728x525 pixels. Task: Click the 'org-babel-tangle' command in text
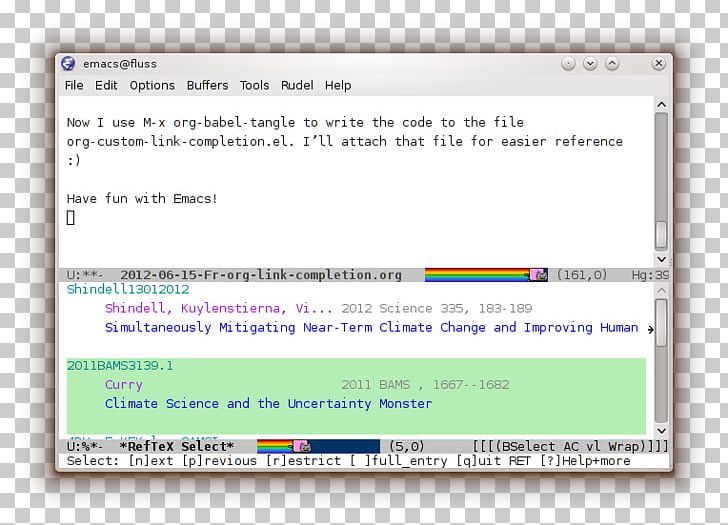(x=234, y=123)
